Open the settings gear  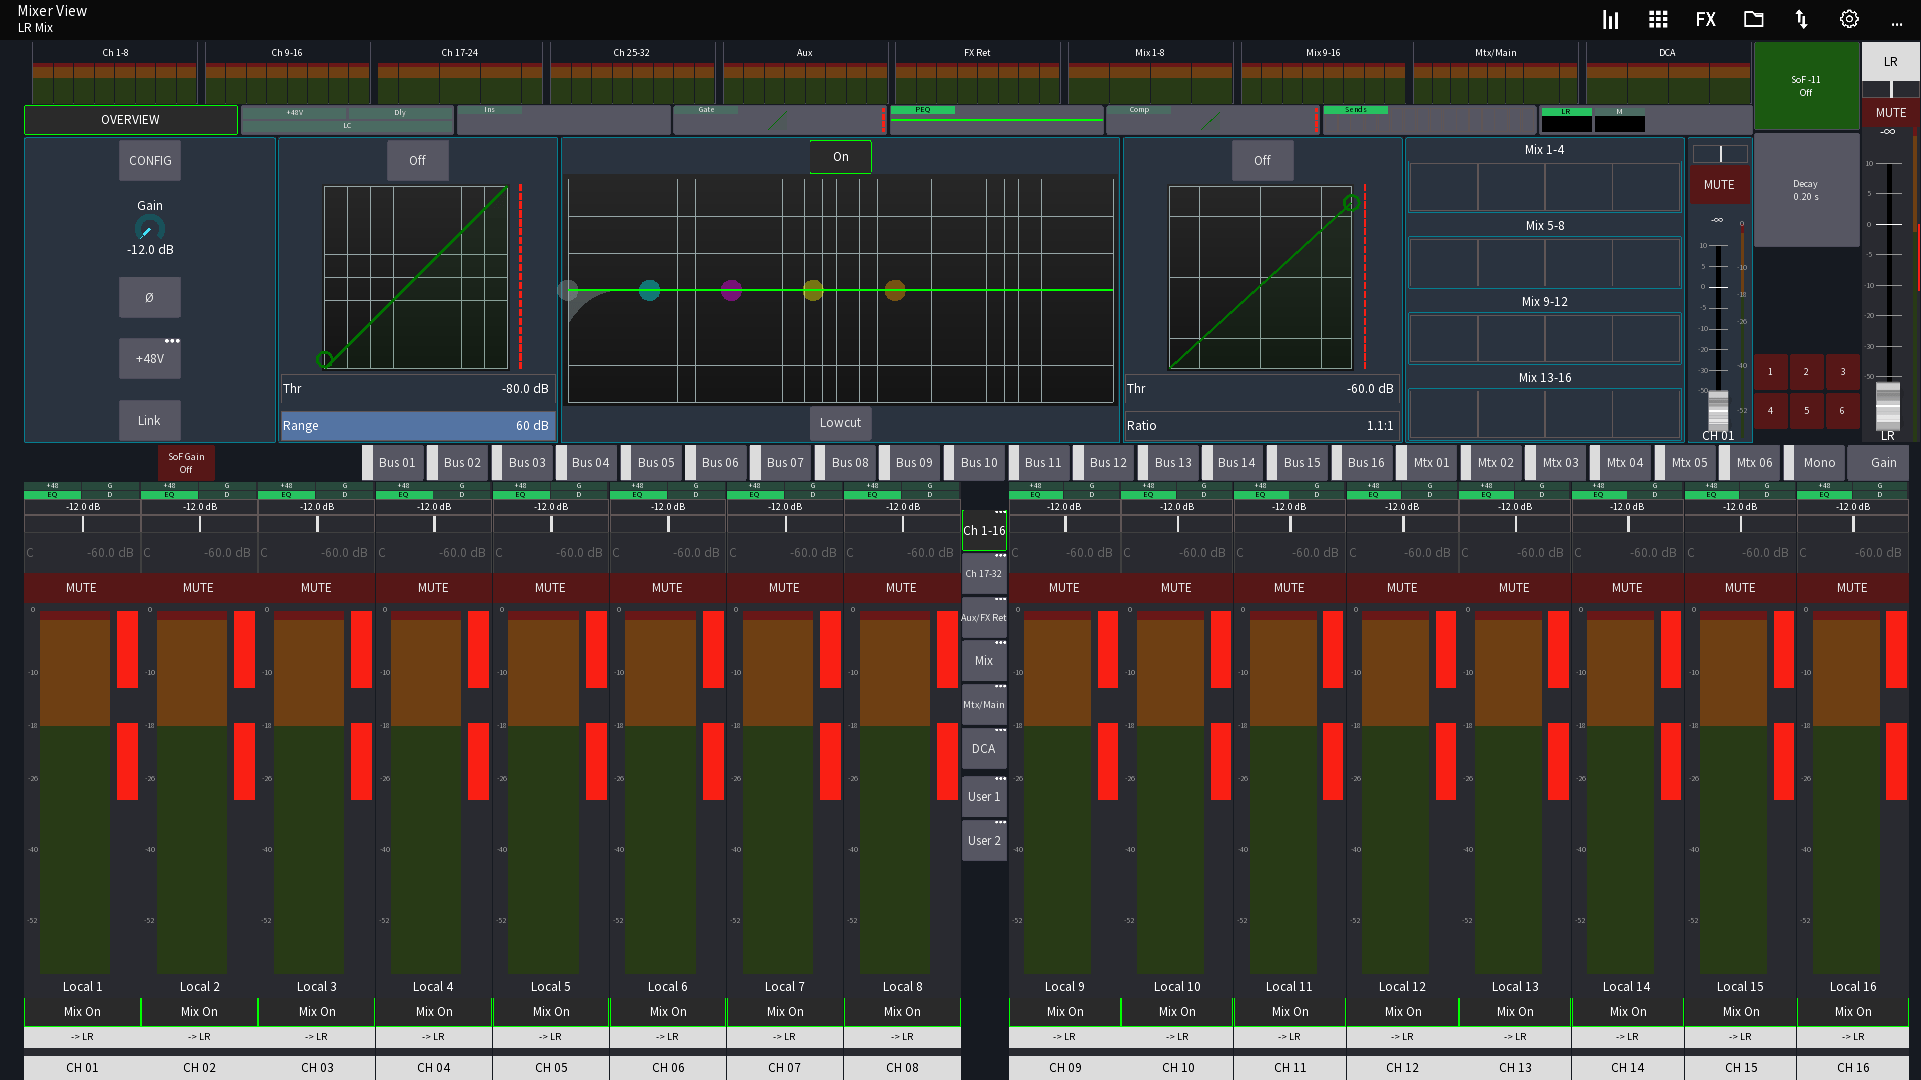1848,19
